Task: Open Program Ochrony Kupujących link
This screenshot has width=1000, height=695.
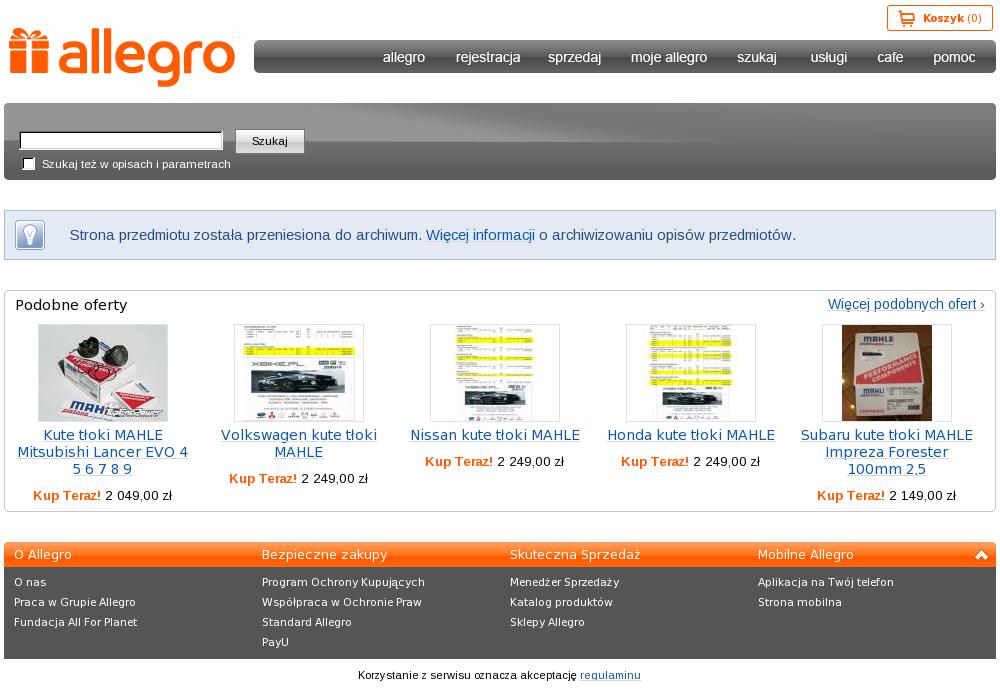Action: click(343, 582)
